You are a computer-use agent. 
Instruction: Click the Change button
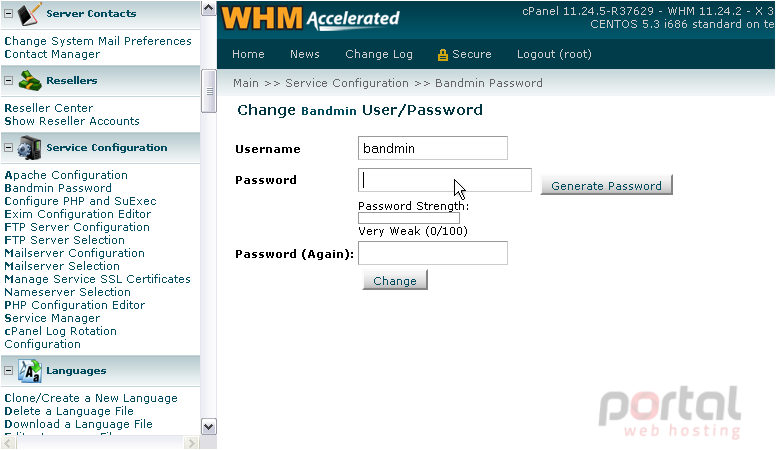pyautogui.click(x=394, y=280)
